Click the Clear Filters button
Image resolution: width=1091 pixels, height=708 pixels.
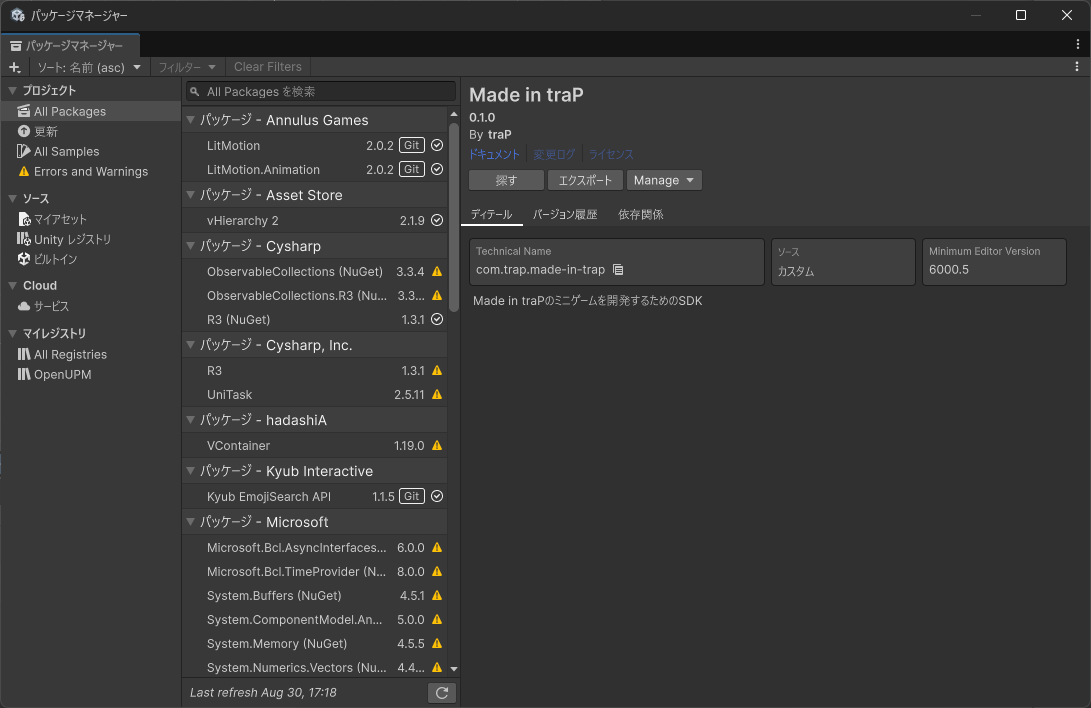pyautogui.click(x=268, y=67)
